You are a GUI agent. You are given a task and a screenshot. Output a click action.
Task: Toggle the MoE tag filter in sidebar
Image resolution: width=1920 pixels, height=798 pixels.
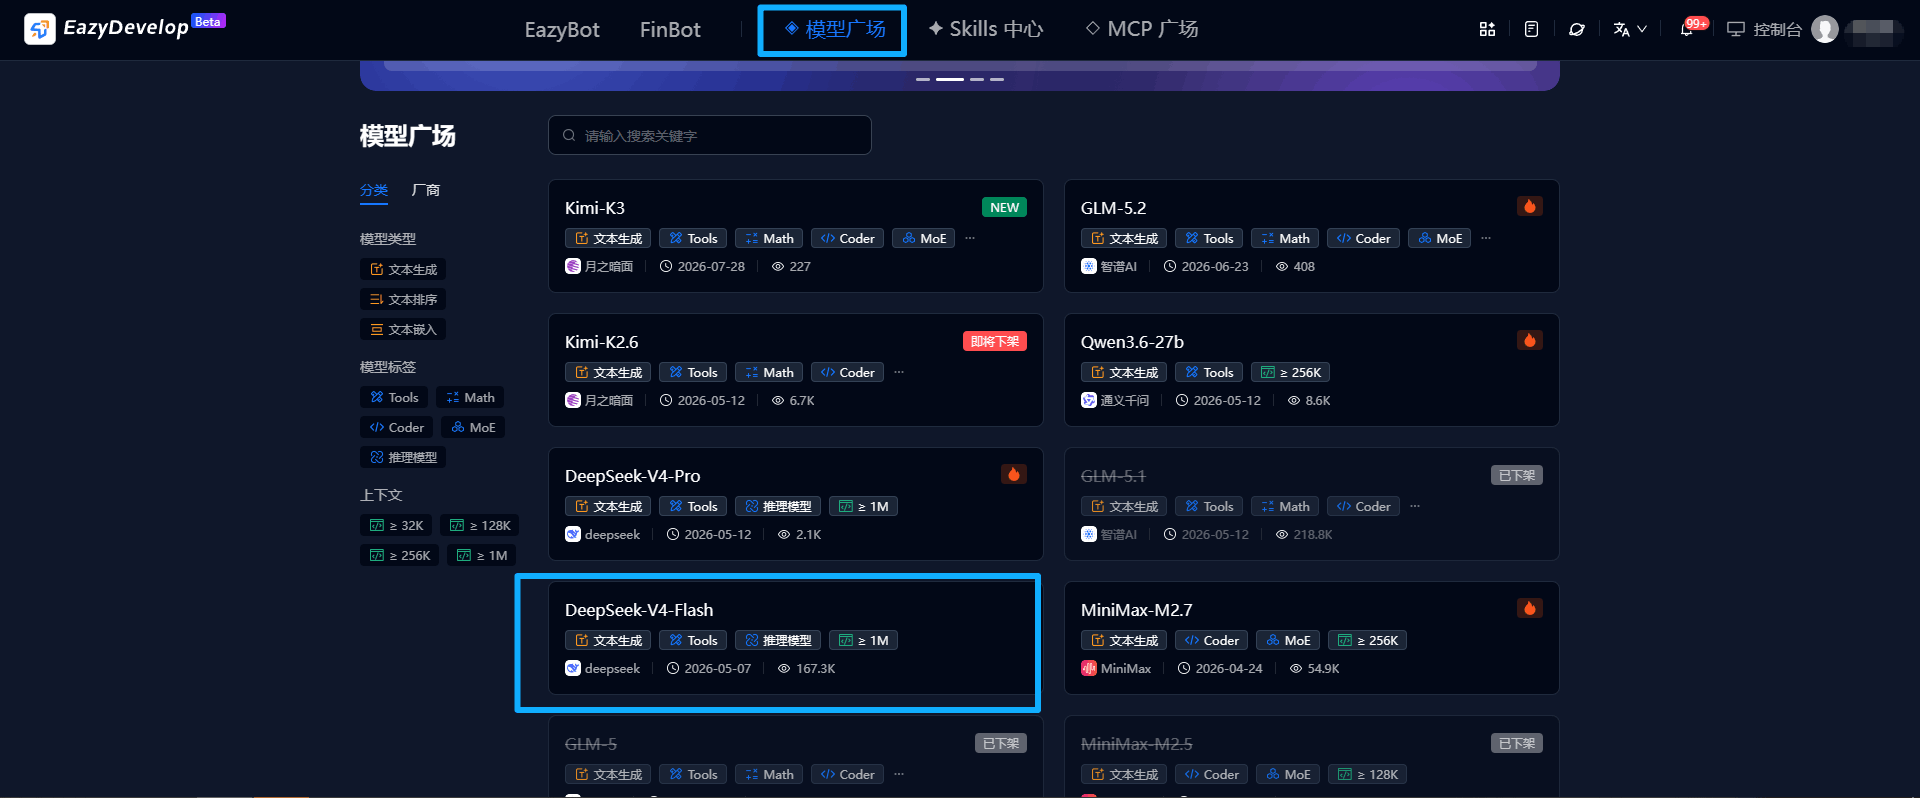click(473, 427)
